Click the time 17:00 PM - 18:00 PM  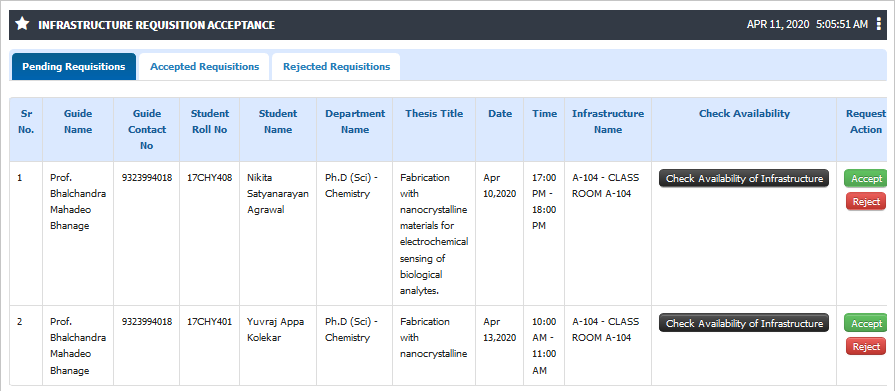coord(544,201)
